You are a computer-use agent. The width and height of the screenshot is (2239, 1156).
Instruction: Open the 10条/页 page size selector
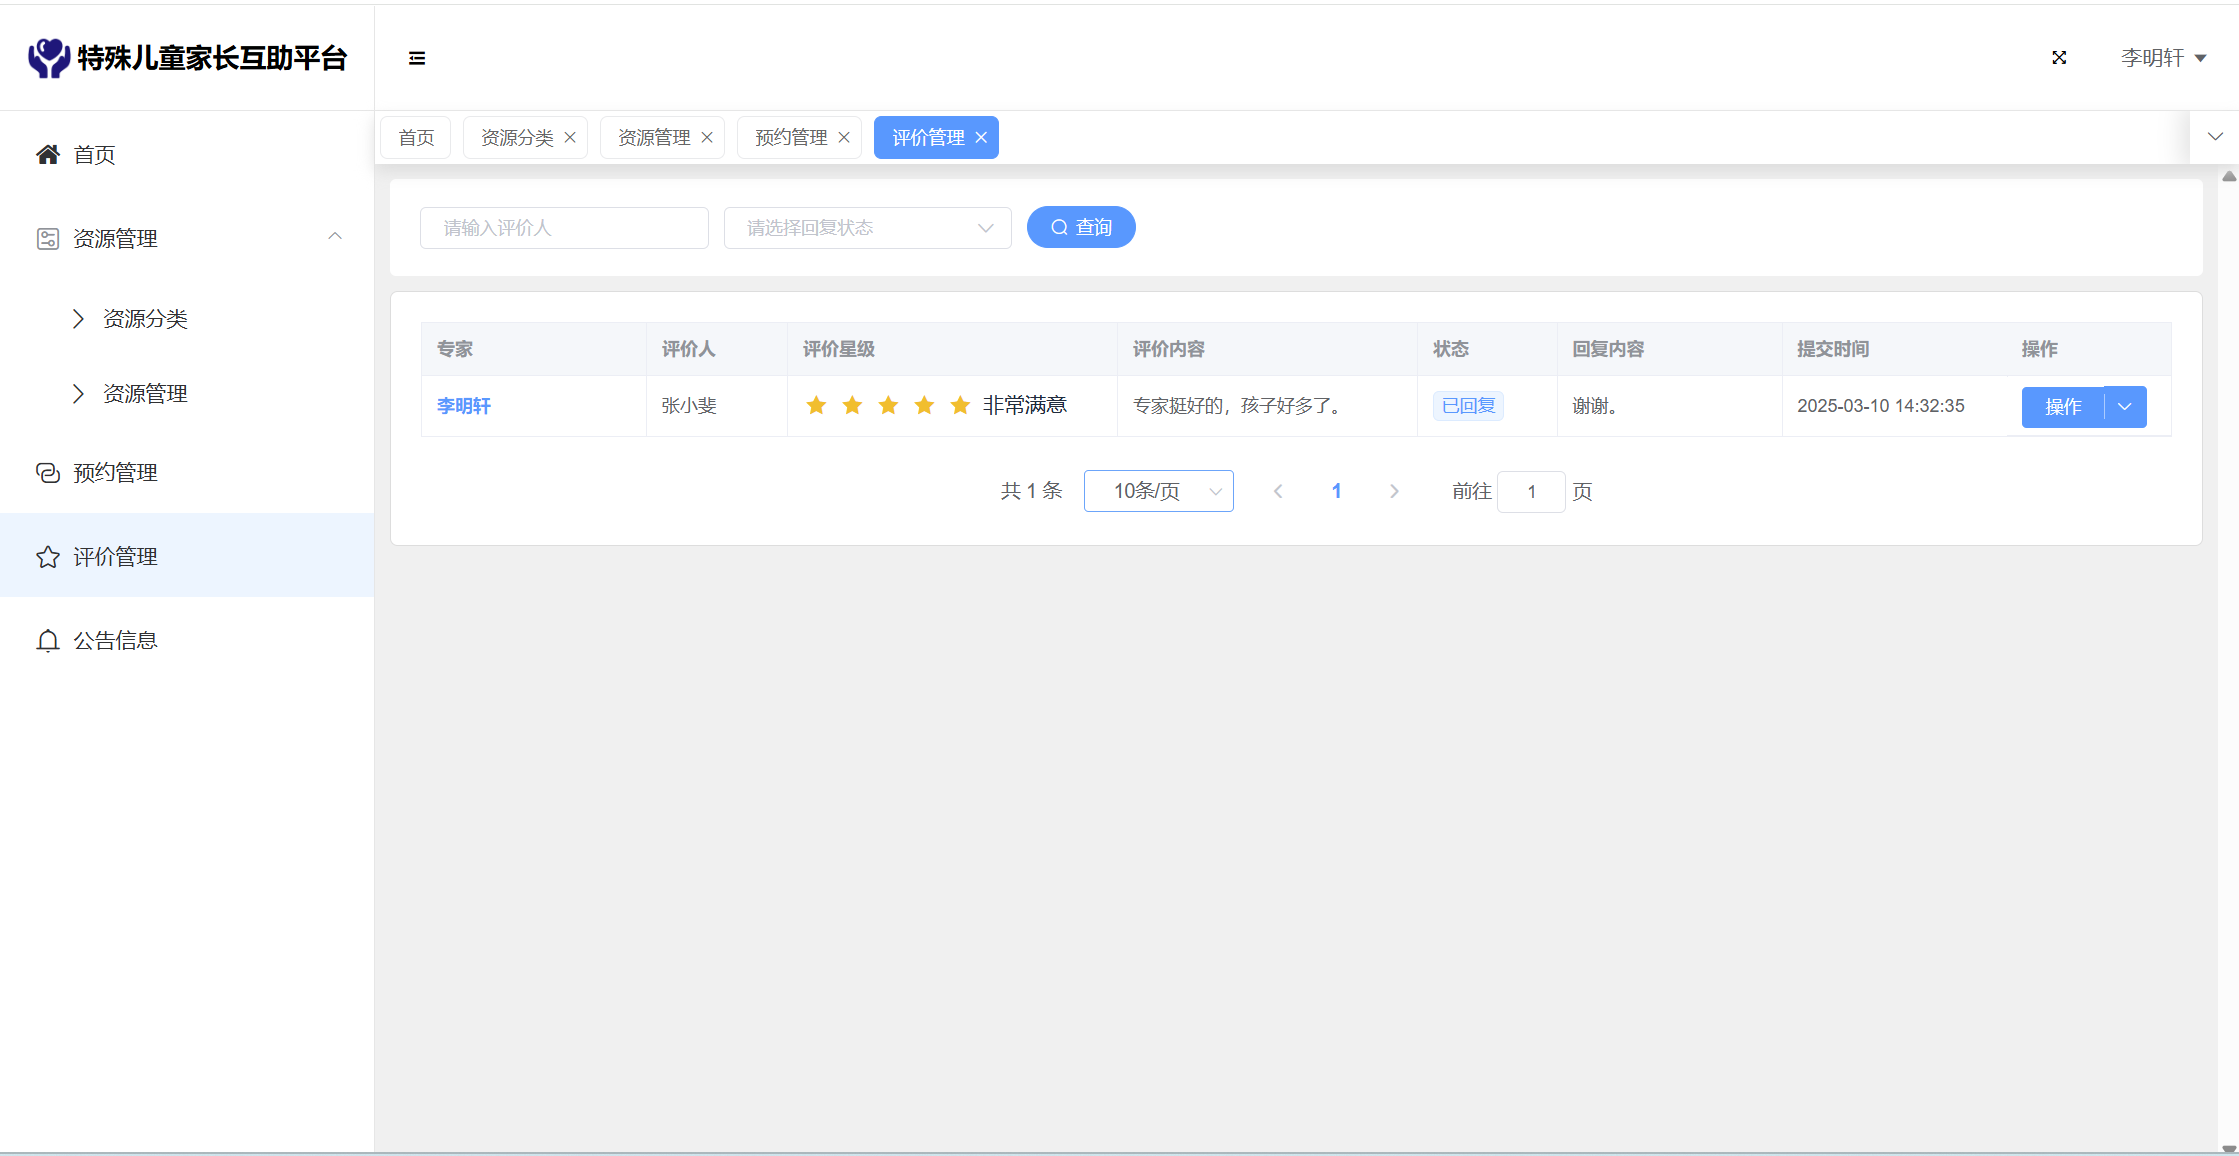pos(1158,491)
